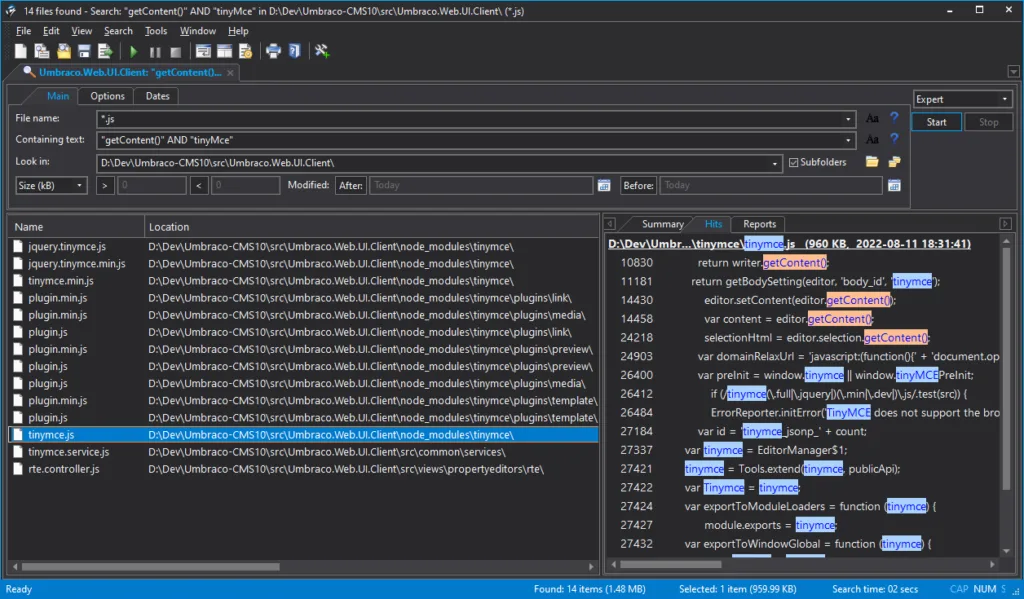Click the save search criteria toolbar icon
Image resolution: width=1024 pixels, height=599 pixels.
84,51
